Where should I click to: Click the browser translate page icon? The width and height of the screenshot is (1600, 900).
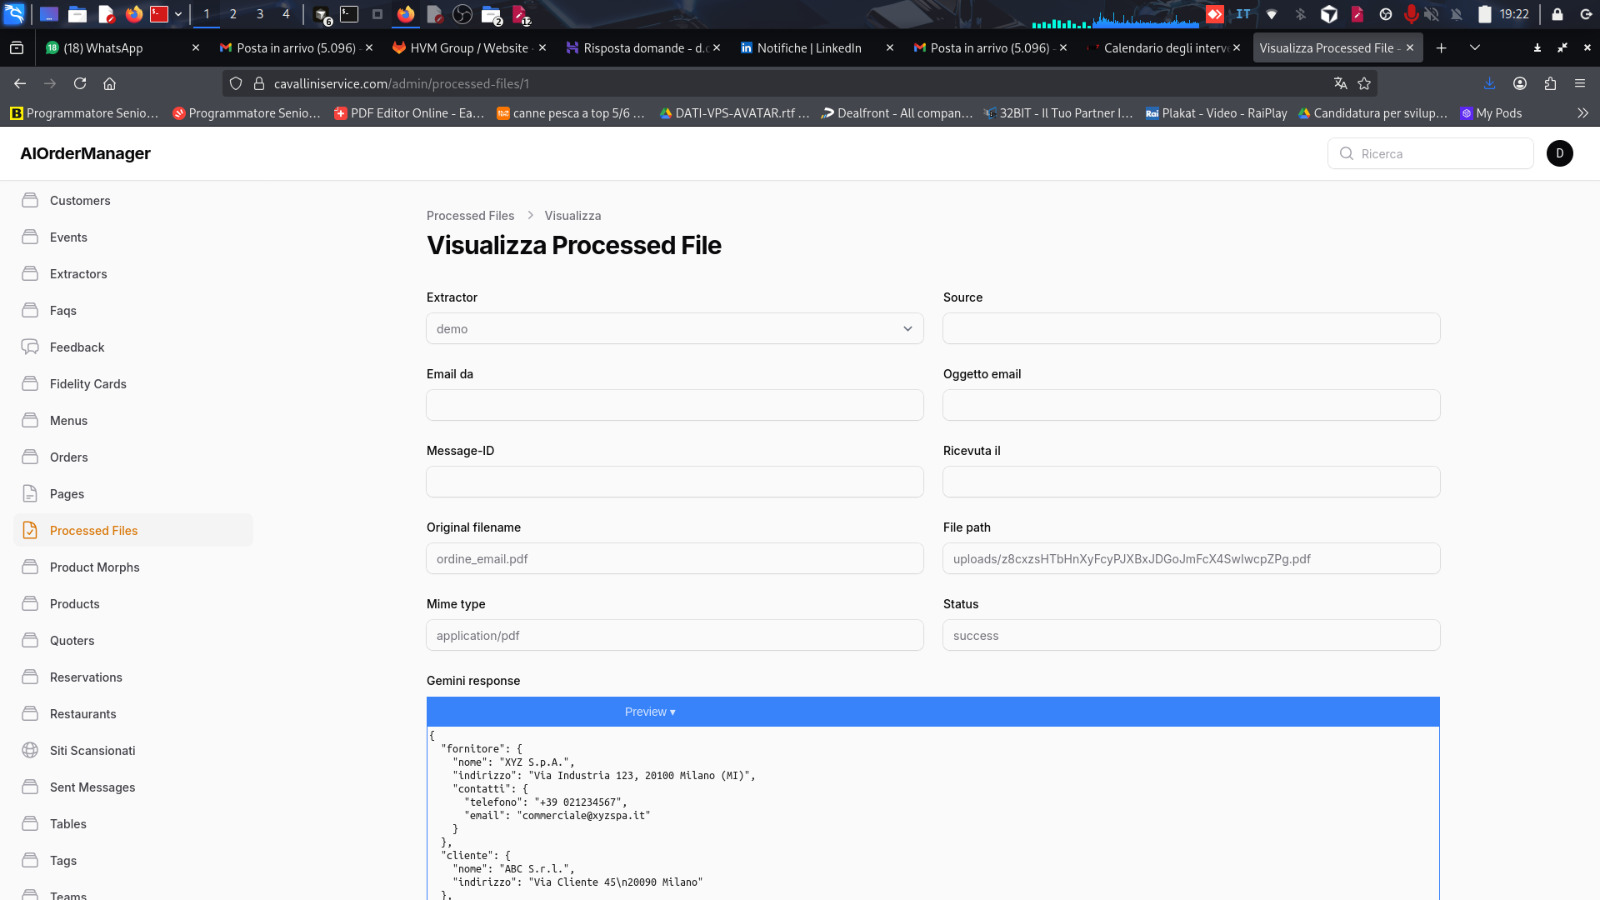pos(1340,84)
